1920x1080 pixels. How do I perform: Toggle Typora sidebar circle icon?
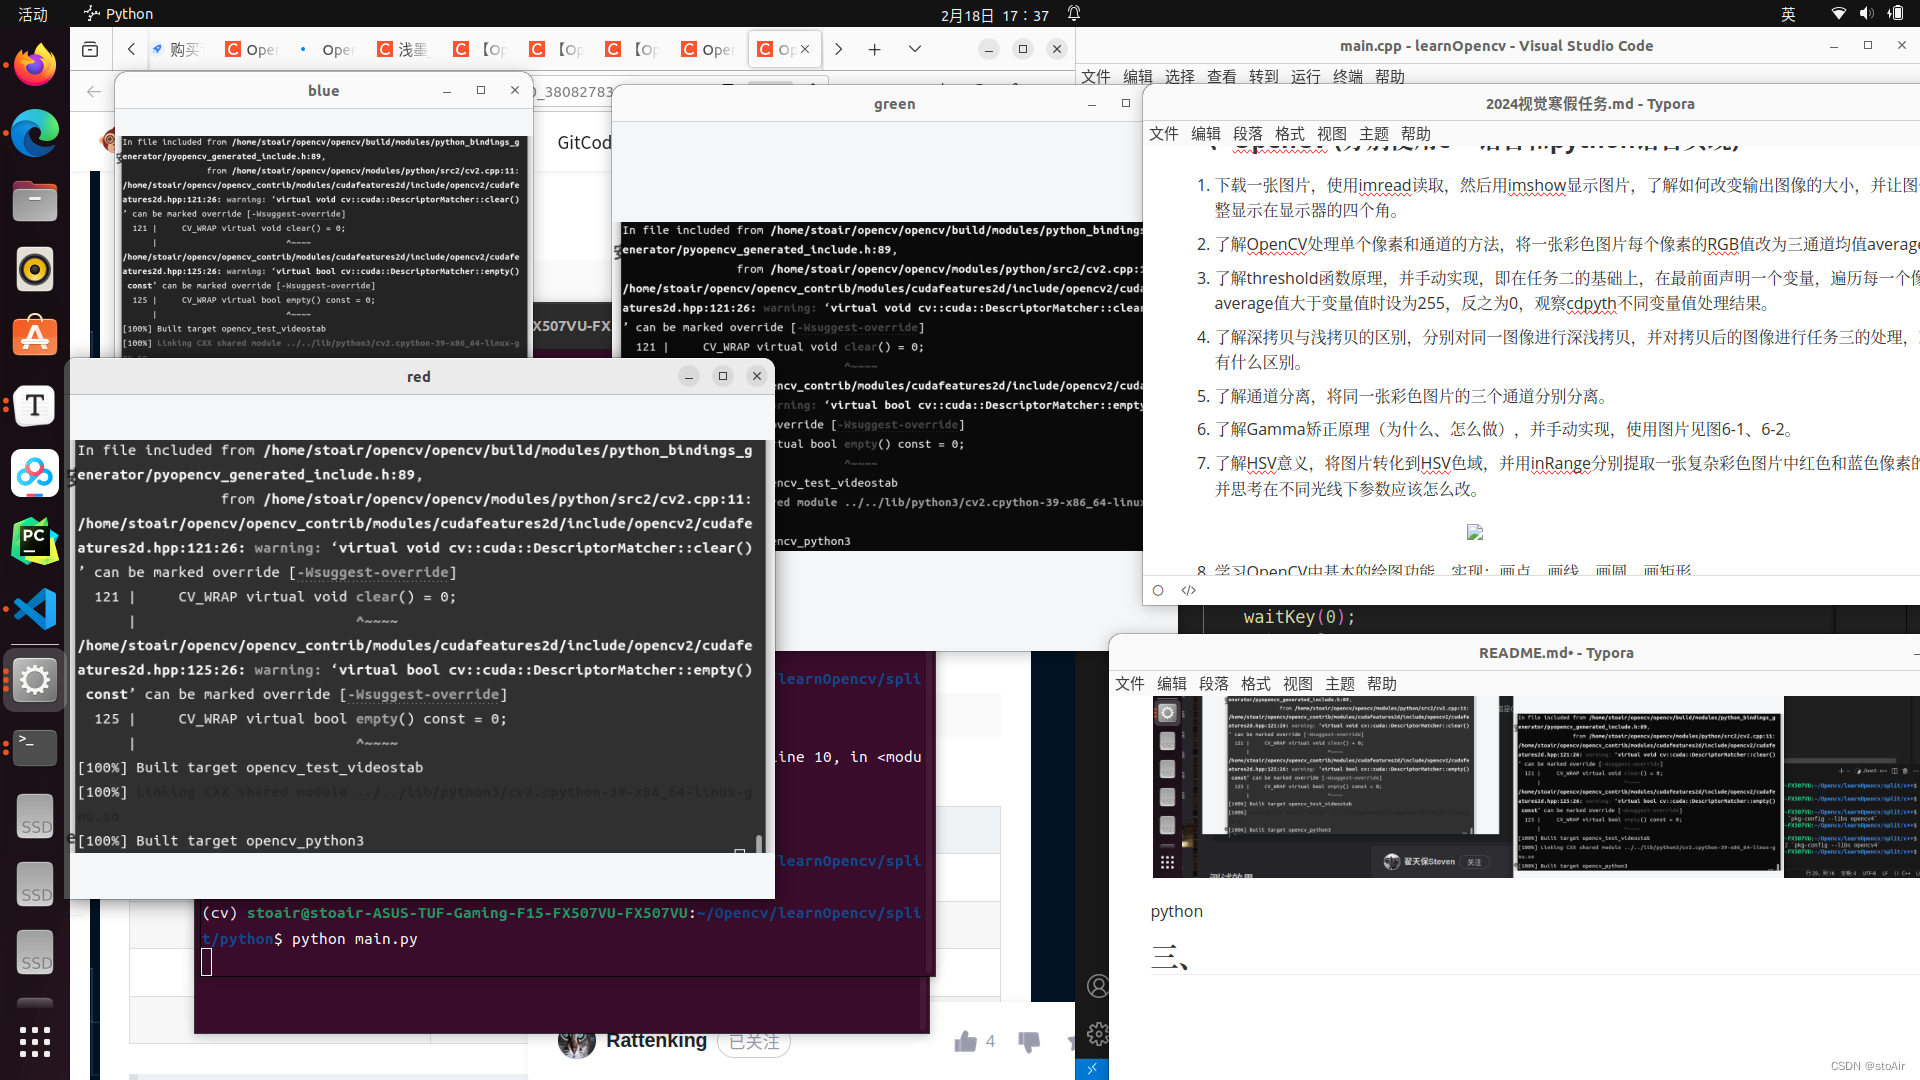(x=1158, y=590)
